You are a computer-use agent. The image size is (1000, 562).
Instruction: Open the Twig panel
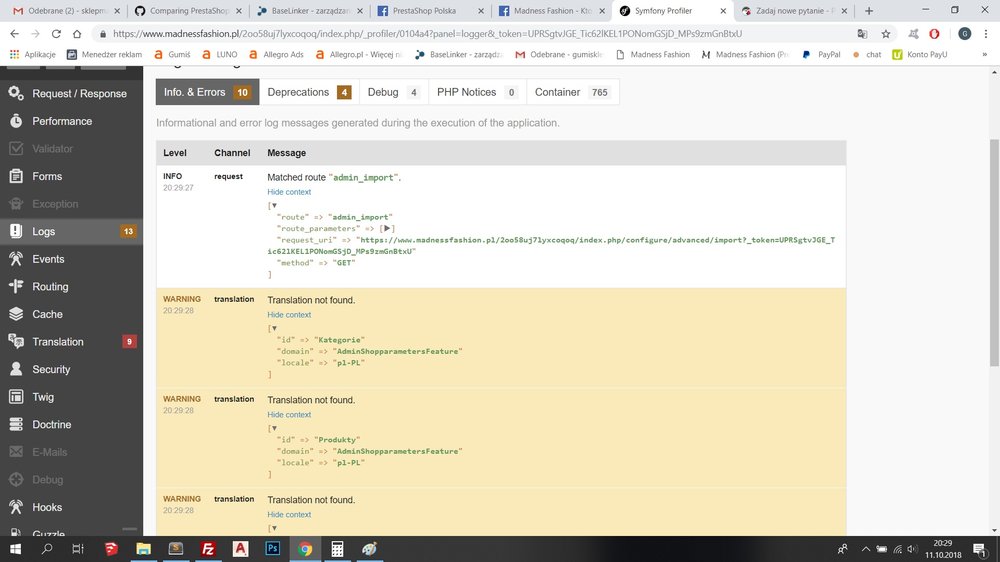71,397
